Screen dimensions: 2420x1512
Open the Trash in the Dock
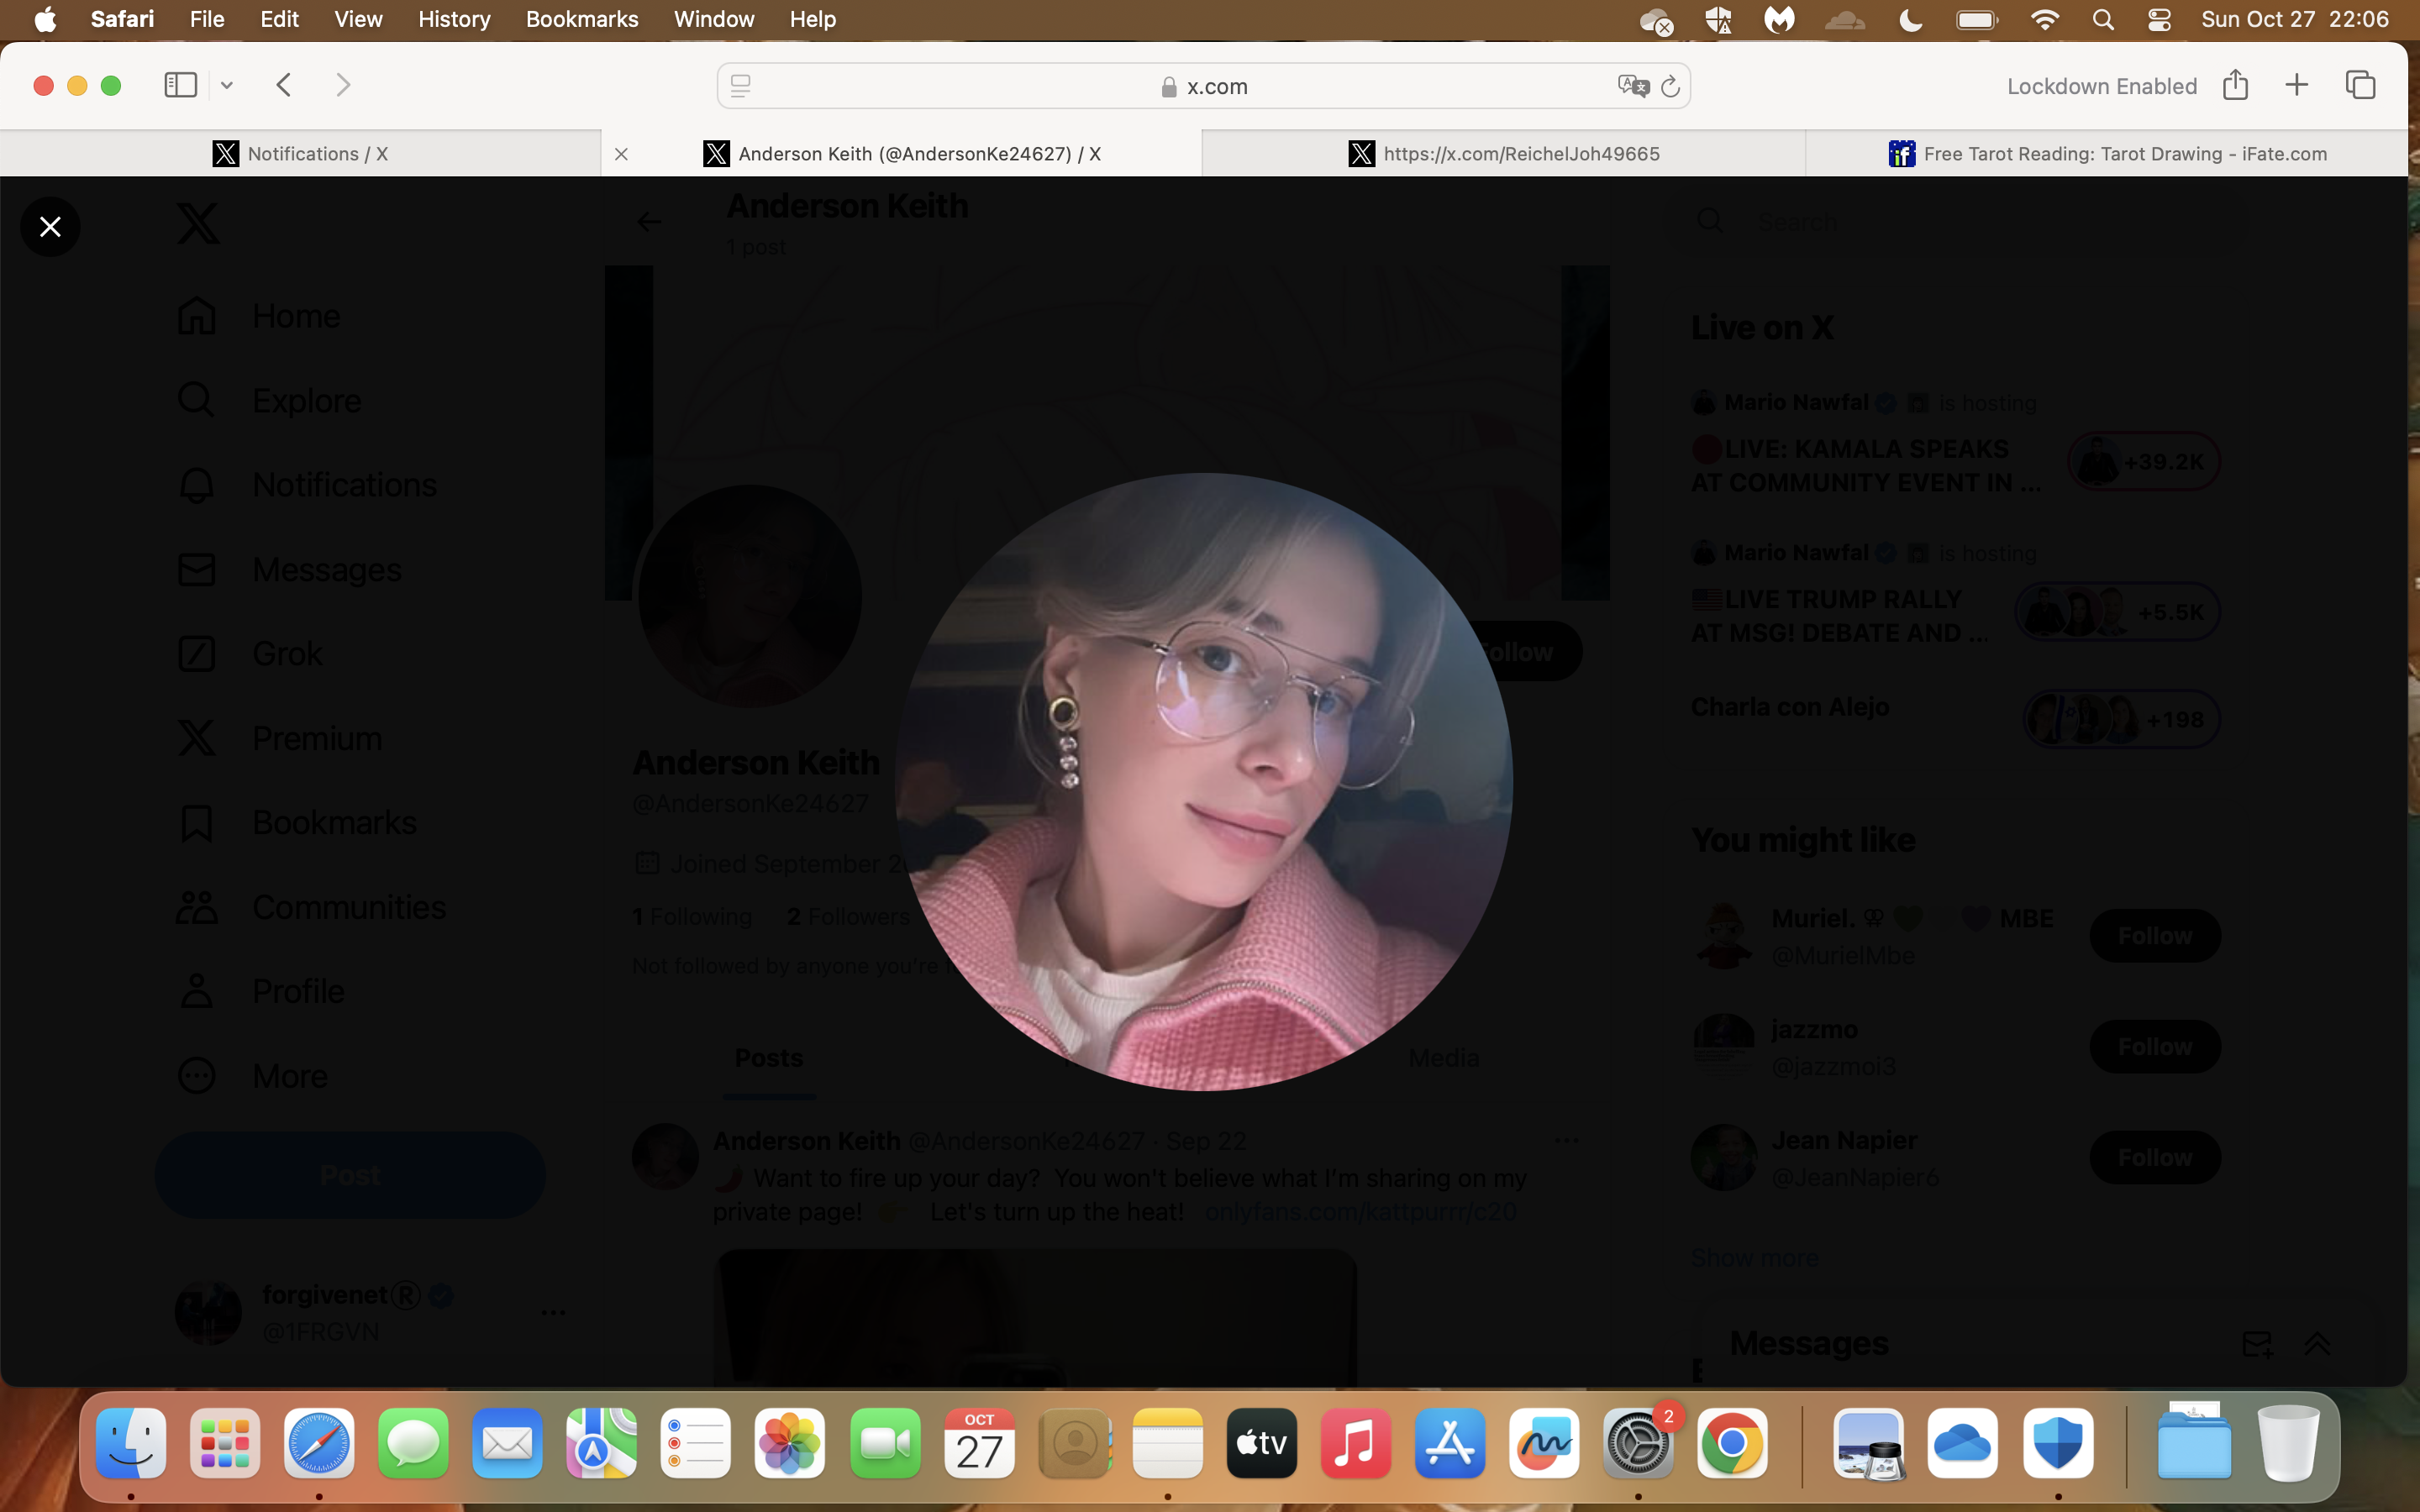pyautogui.click(x=2288, y=1443)
